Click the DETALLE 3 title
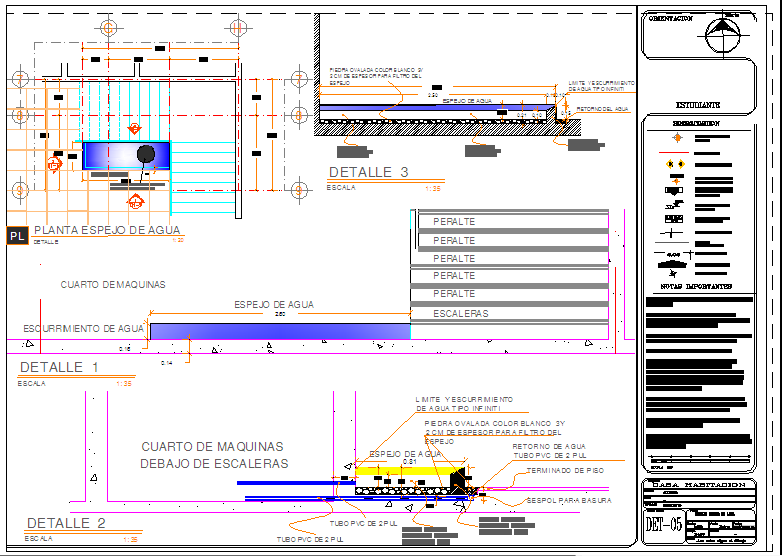Viewport: 782px width, 556px height. (x=368, y=172)
